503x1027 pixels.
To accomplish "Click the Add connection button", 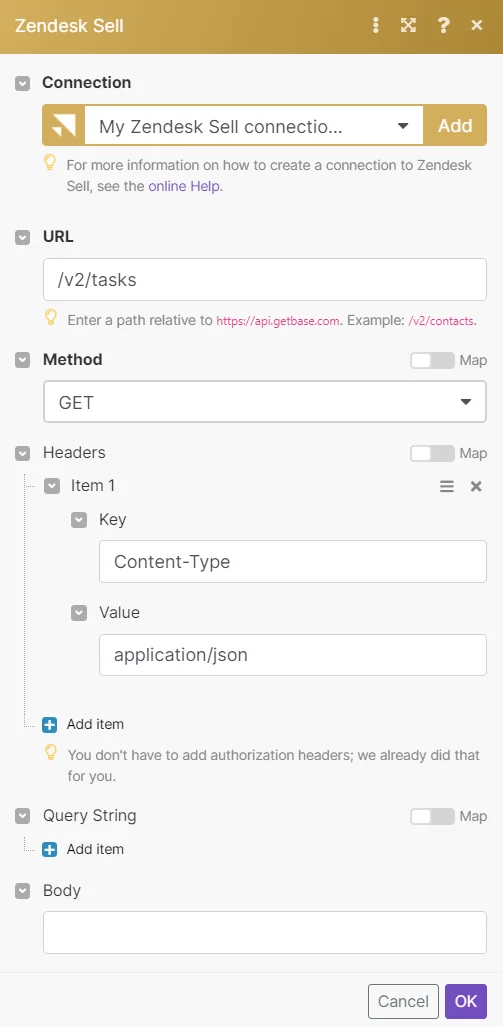I will (x=455, y=125).
